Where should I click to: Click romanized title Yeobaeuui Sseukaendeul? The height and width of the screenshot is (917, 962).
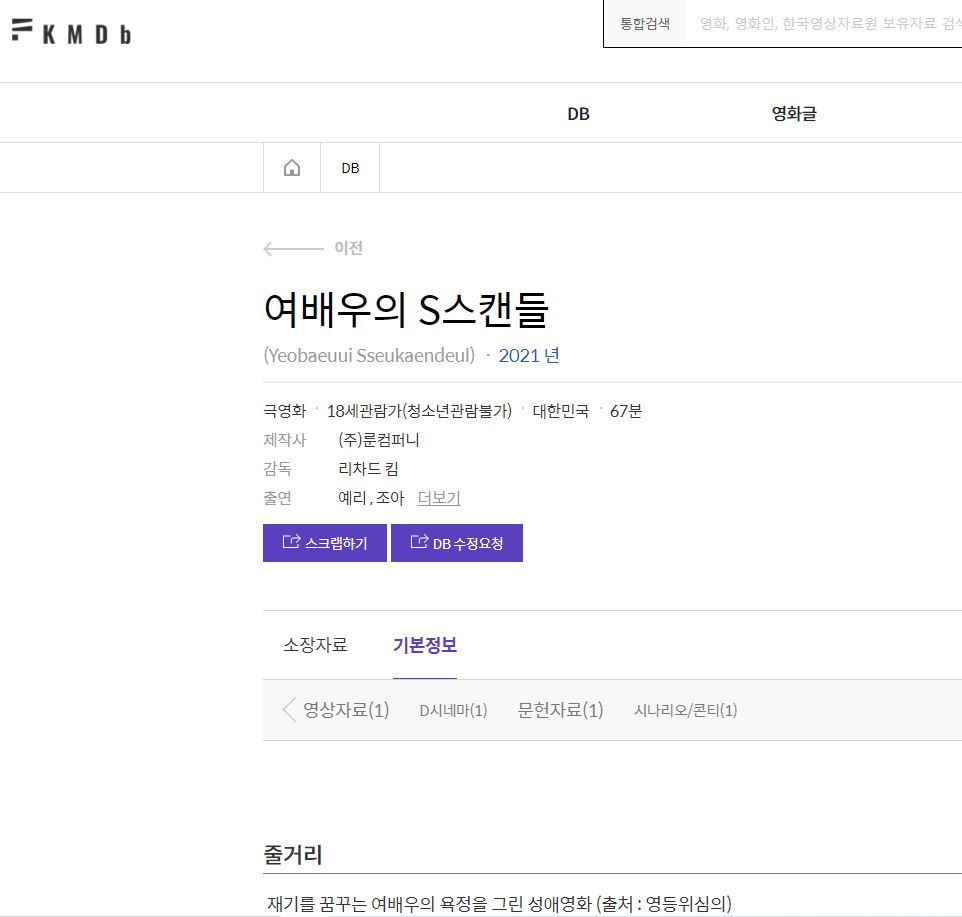coord(369,355)
